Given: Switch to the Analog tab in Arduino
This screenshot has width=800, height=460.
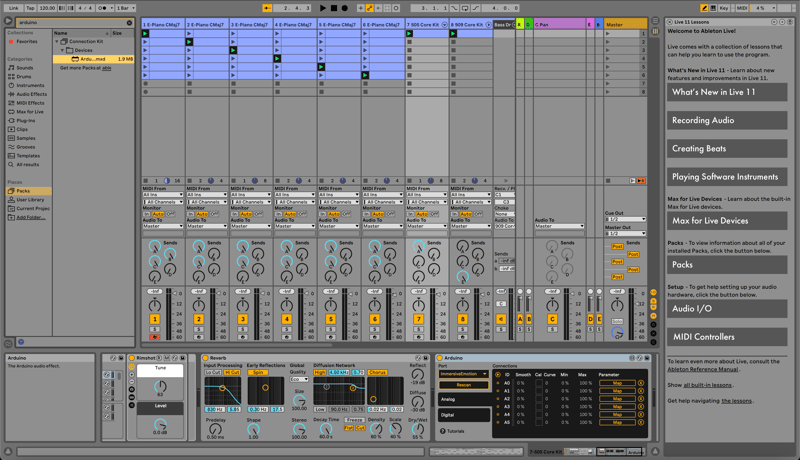Looking at the screenshot, I should click(x=464, y=399).
